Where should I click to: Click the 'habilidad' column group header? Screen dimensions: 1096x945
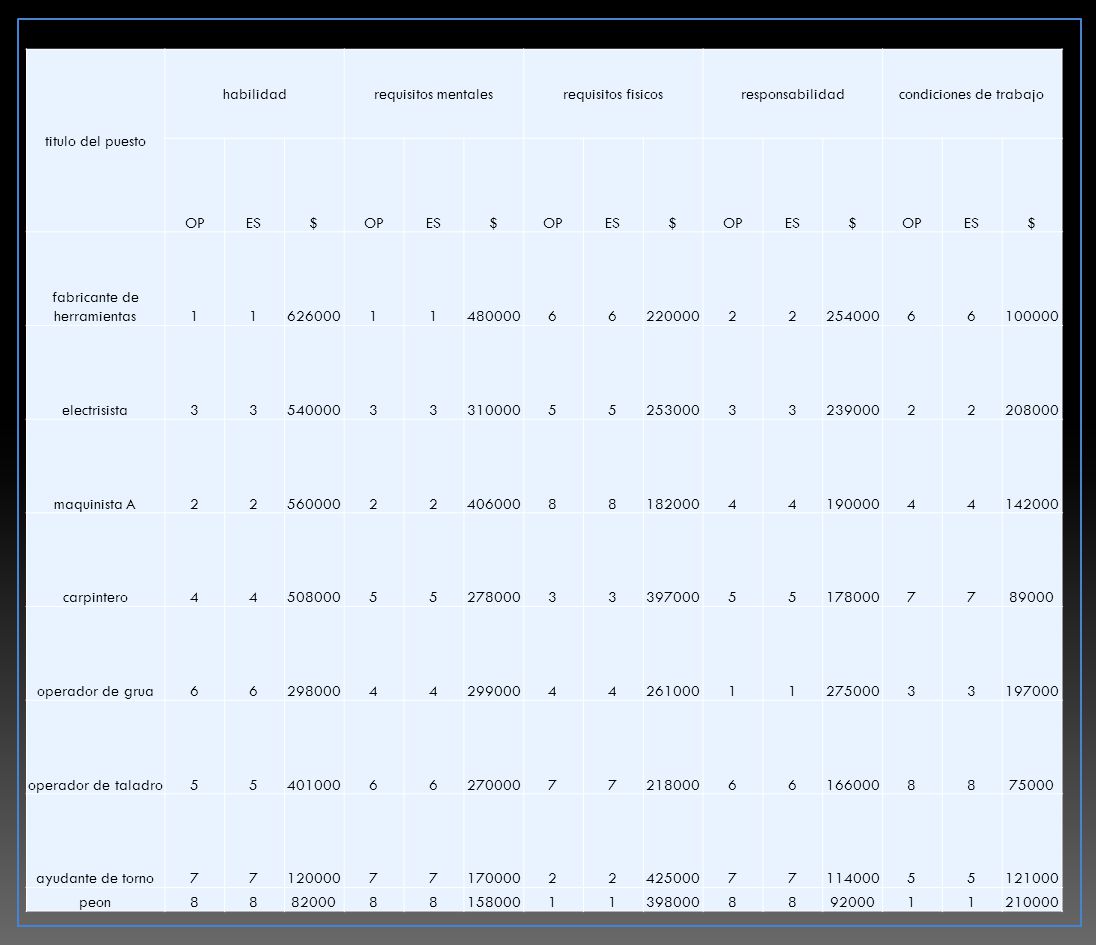point(254,94)
